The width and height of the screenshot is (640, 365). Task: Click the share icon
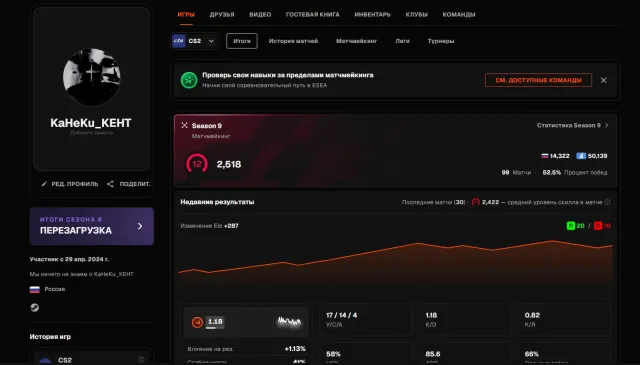pyautogui.click(x=110, y=184)
